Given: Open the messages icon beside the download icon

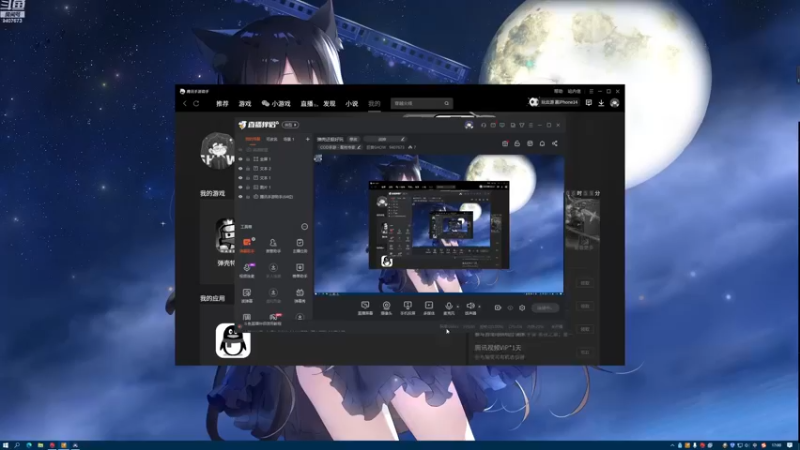Looking at the screenshot, I should point(589,103).
